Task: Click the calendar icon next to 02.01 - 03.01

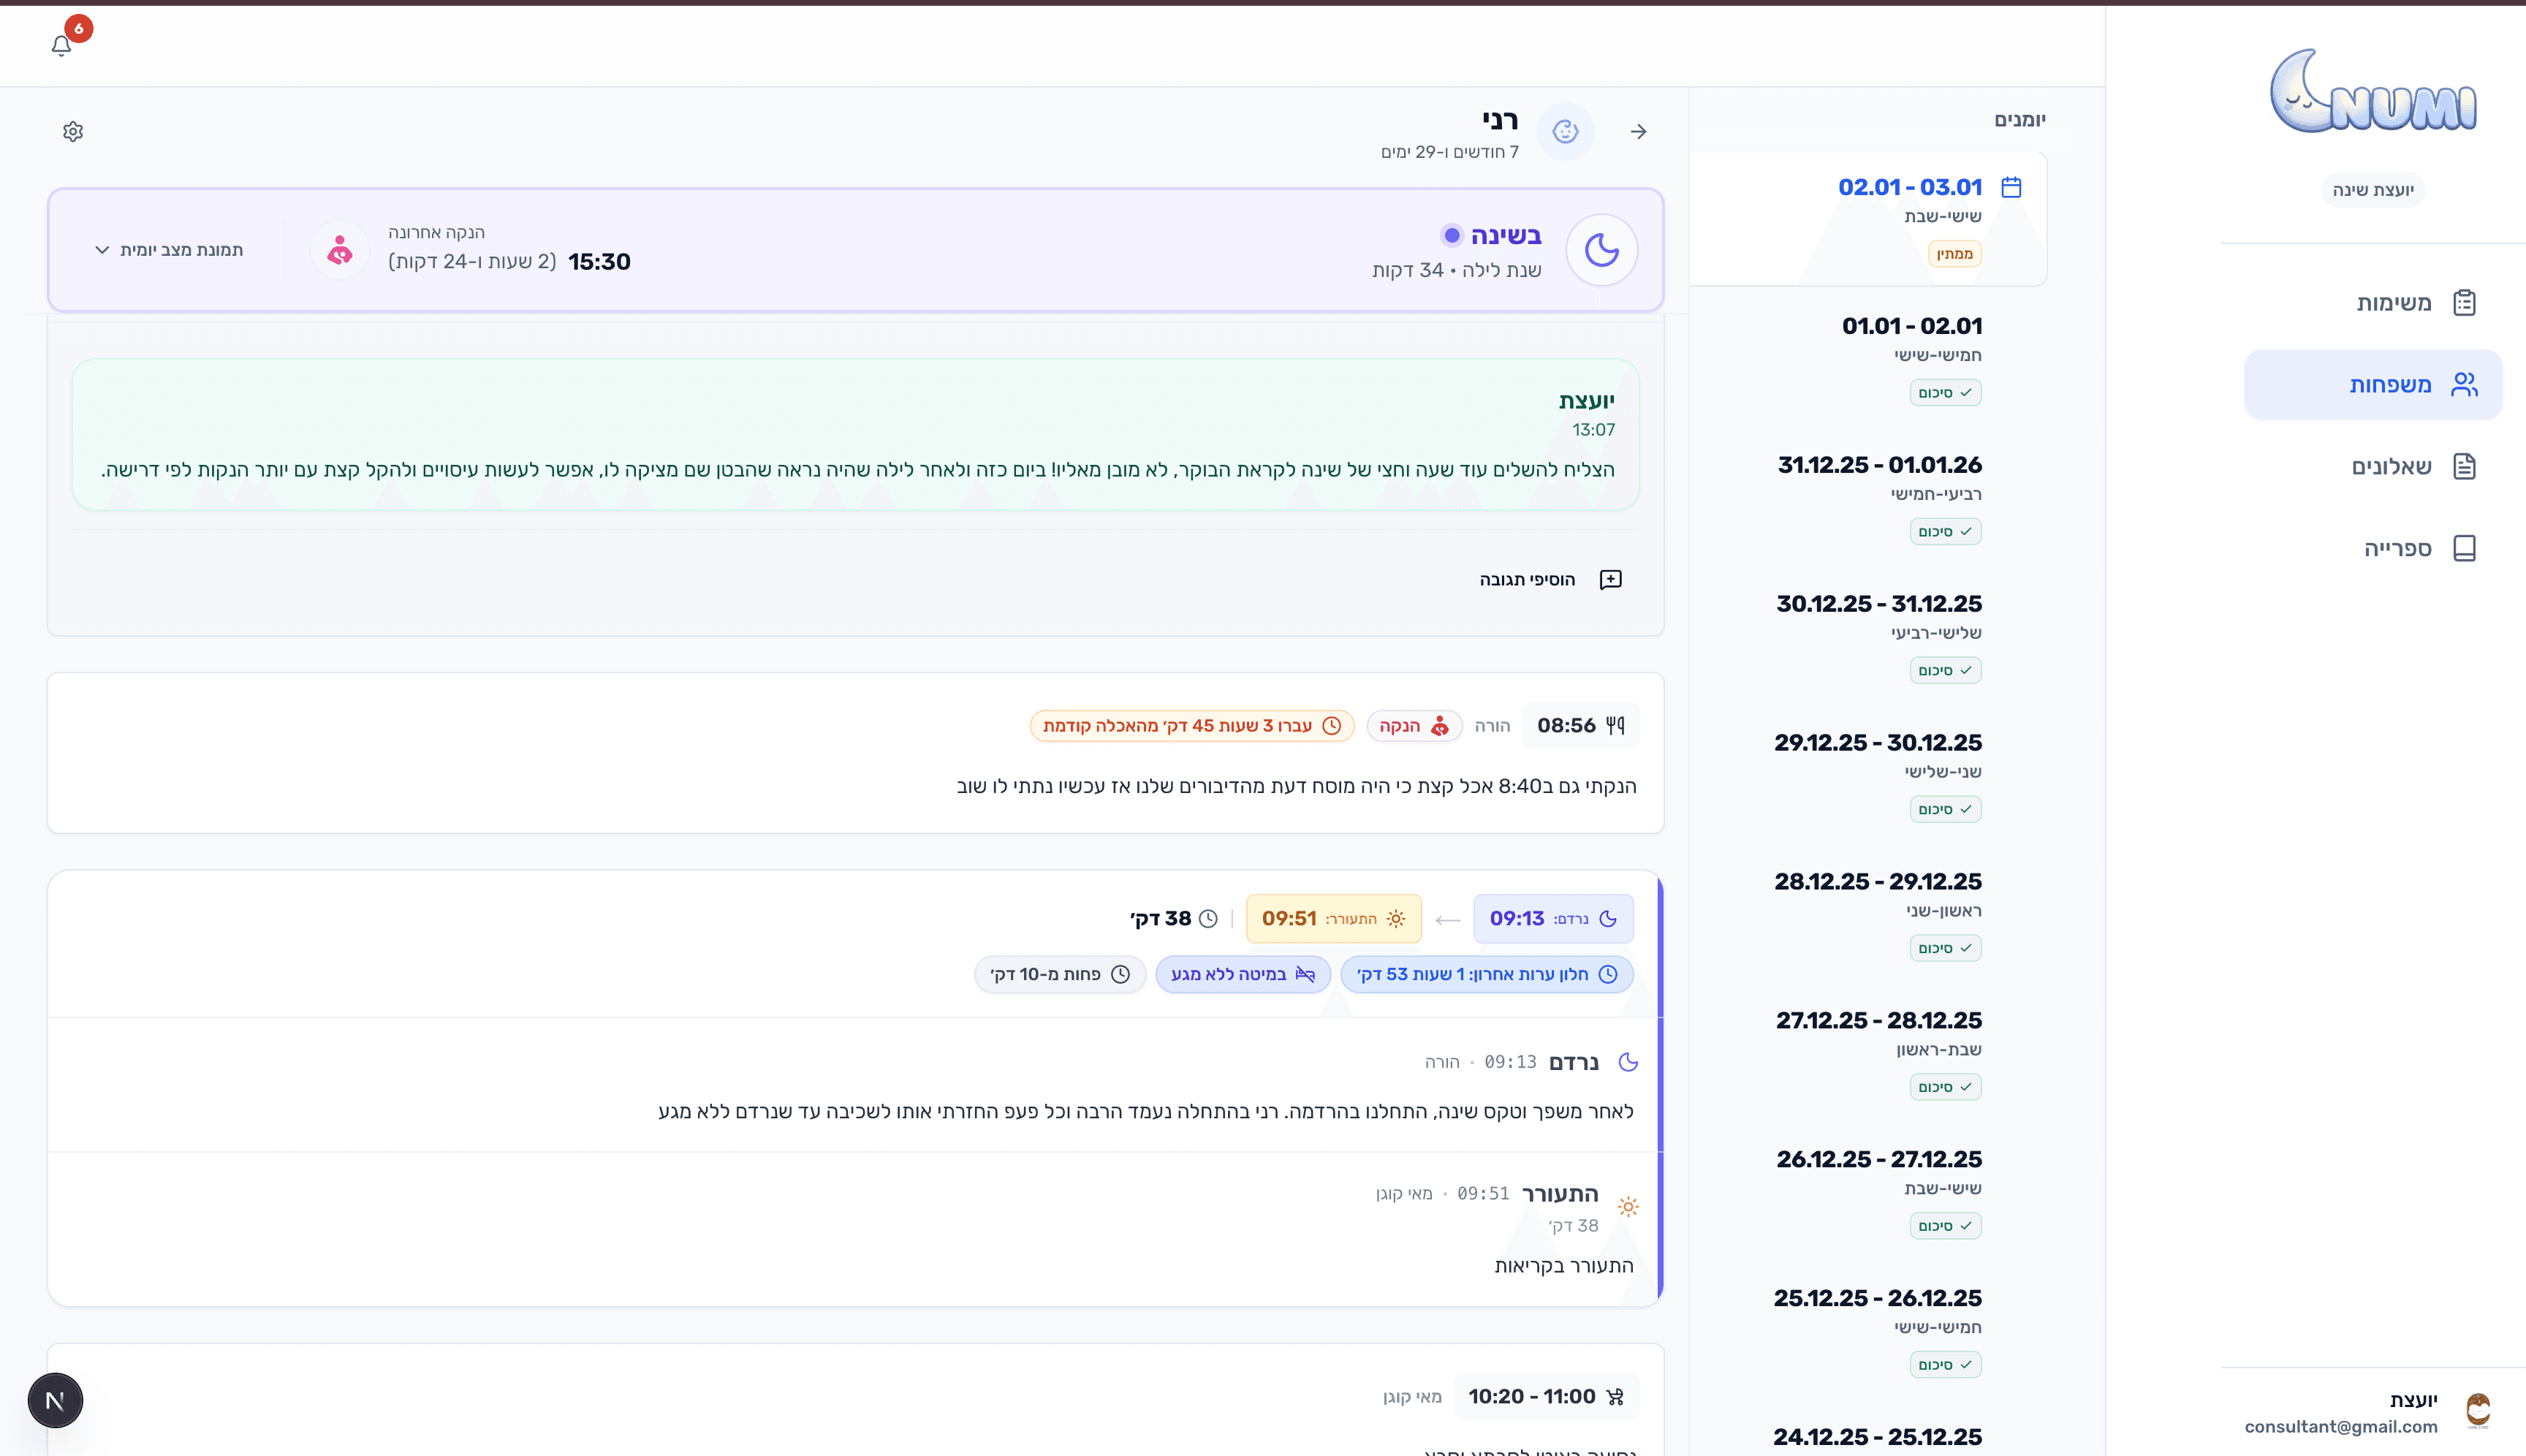Action: 2011,187
